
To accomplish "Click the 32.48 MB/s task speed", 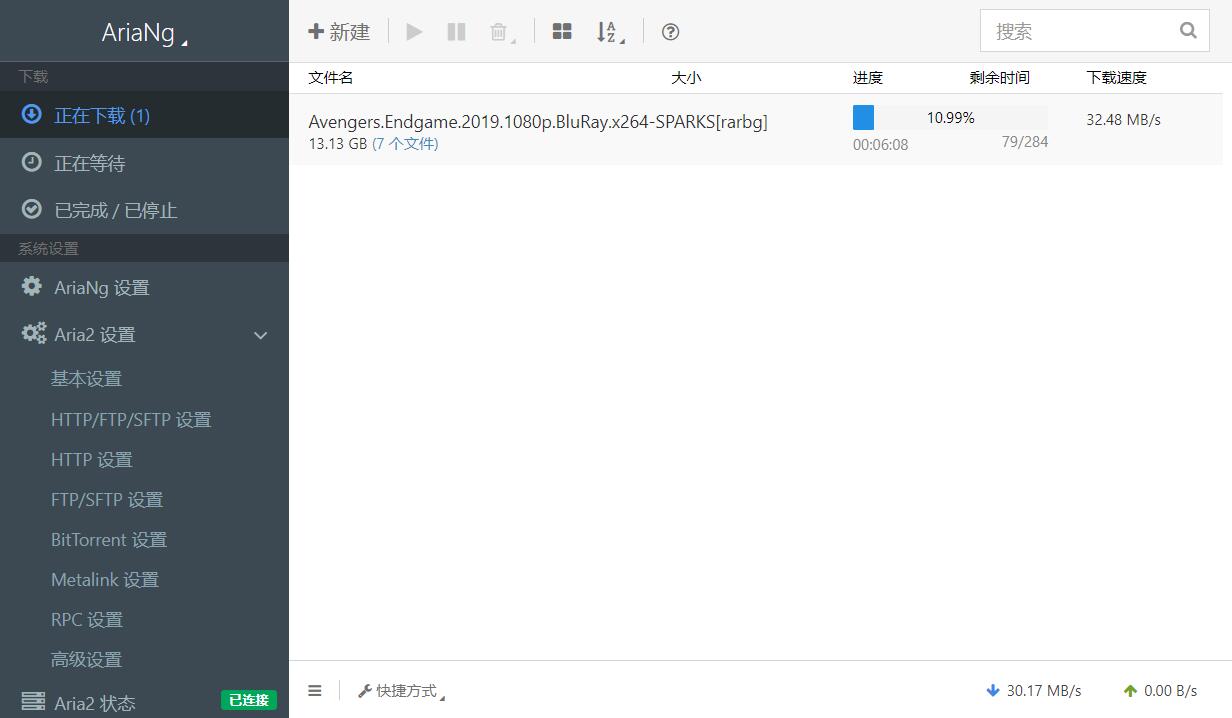I will [1123, 119].
